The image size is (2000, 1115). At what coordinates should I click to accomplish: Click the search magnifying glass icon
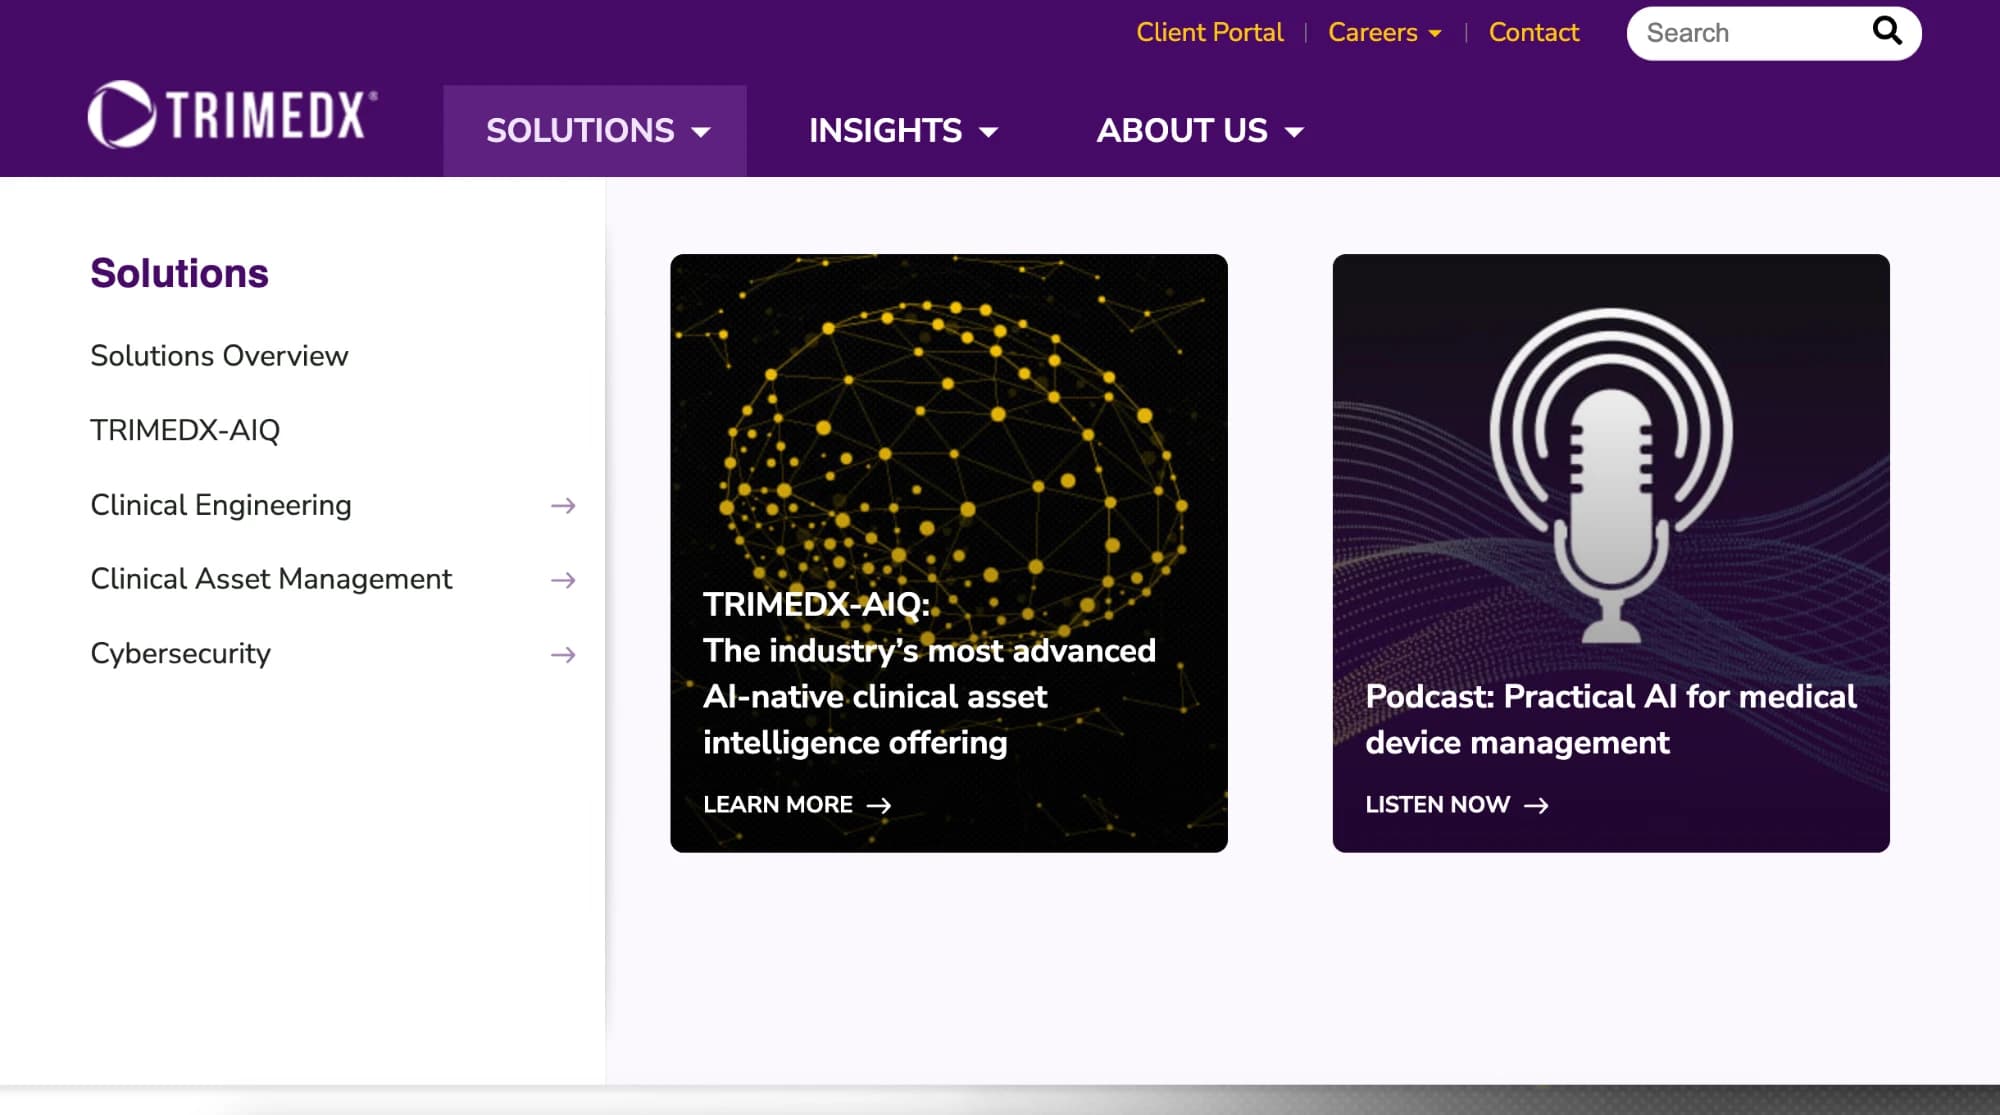coord(1887,31)
